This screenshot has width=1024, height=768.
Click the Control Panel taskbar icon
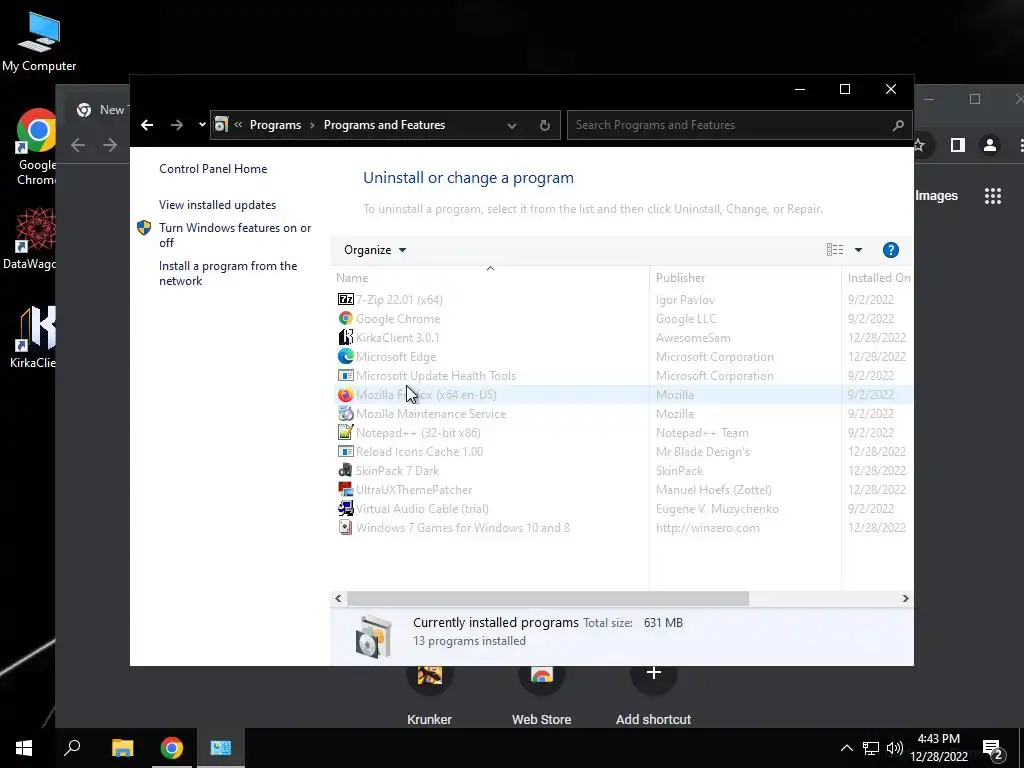tap(221, 748)
